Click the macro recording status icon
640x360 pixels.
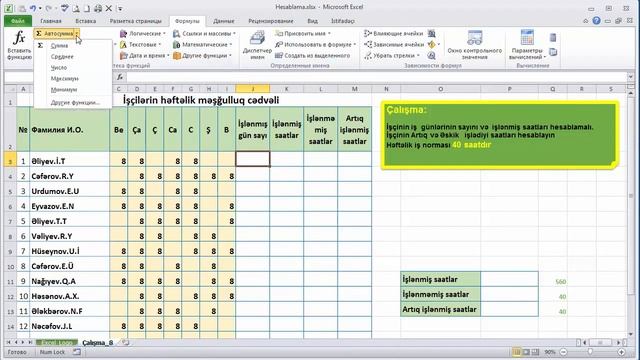(77, 351)
